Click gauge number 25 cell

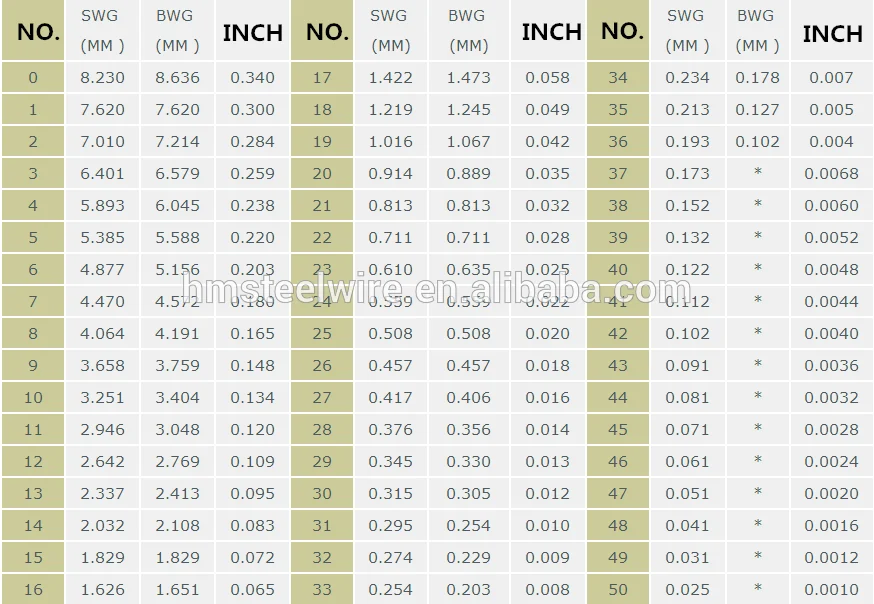tap(322, 333)
